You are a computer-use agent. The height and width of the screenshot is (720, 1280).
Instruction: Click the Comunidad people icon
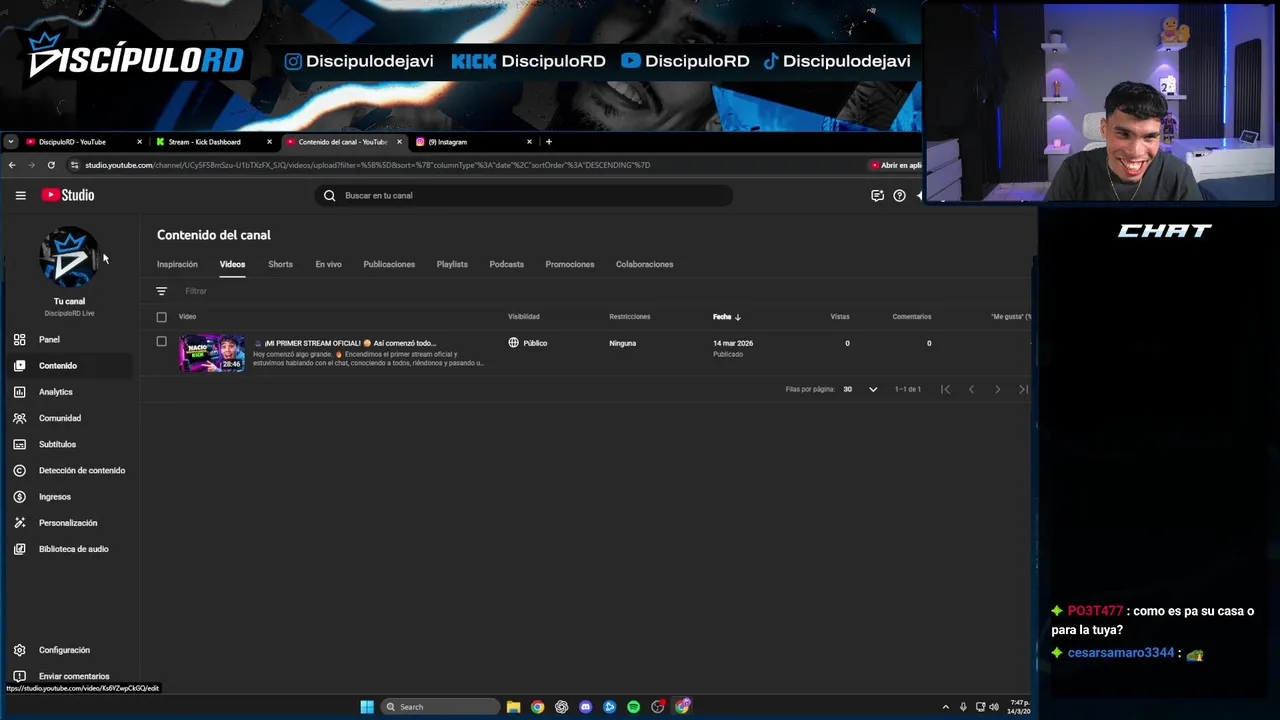coord(19,418)
